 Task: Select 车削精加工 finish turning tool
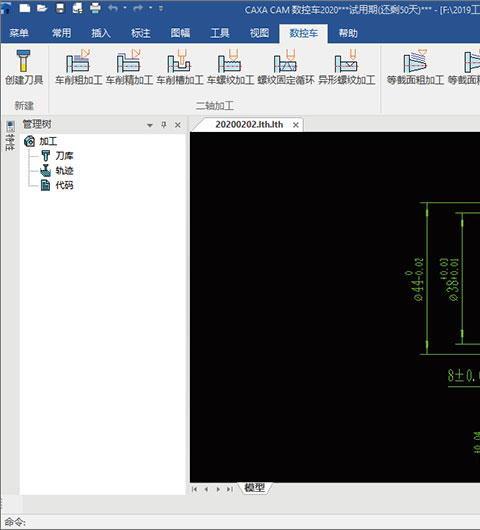(x=129, y=67)
